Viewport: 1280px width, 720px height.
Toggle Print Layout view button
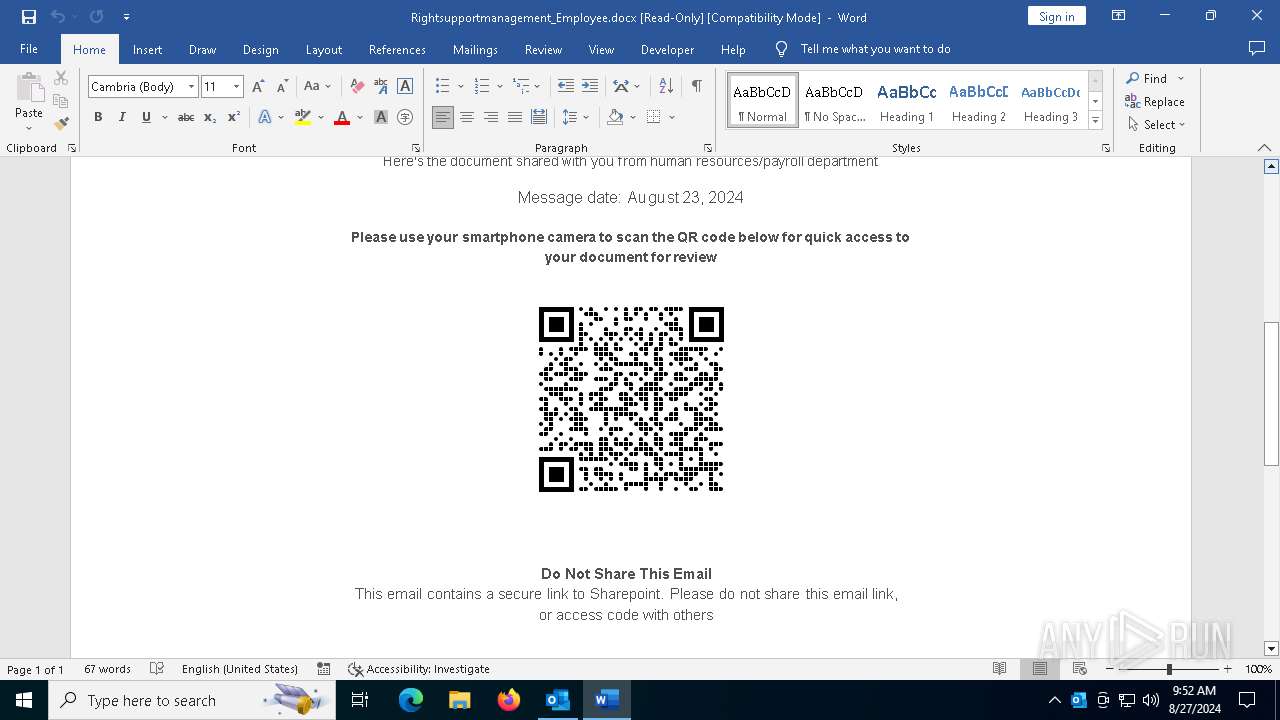(1040, 669)
